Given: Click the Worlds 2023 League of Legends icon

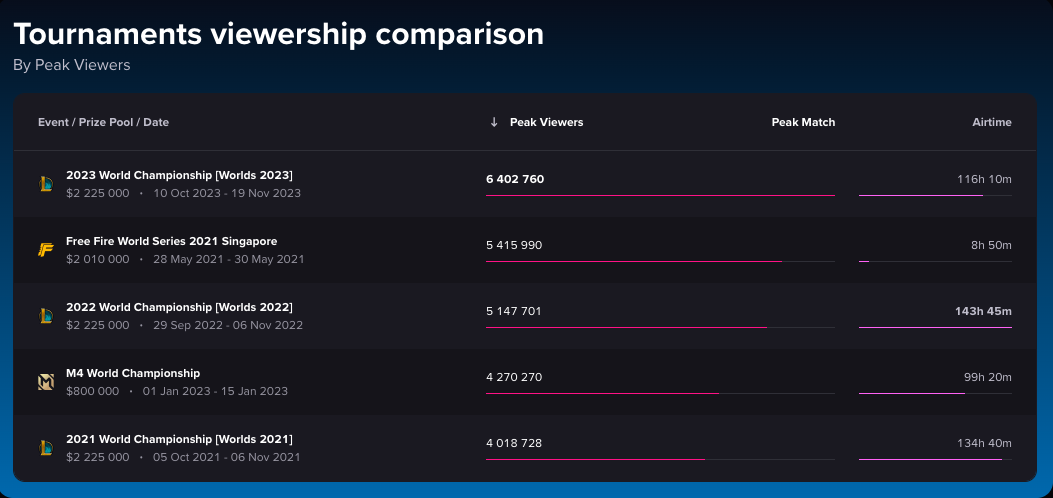Looking at the screenshot, I should 45,184.
